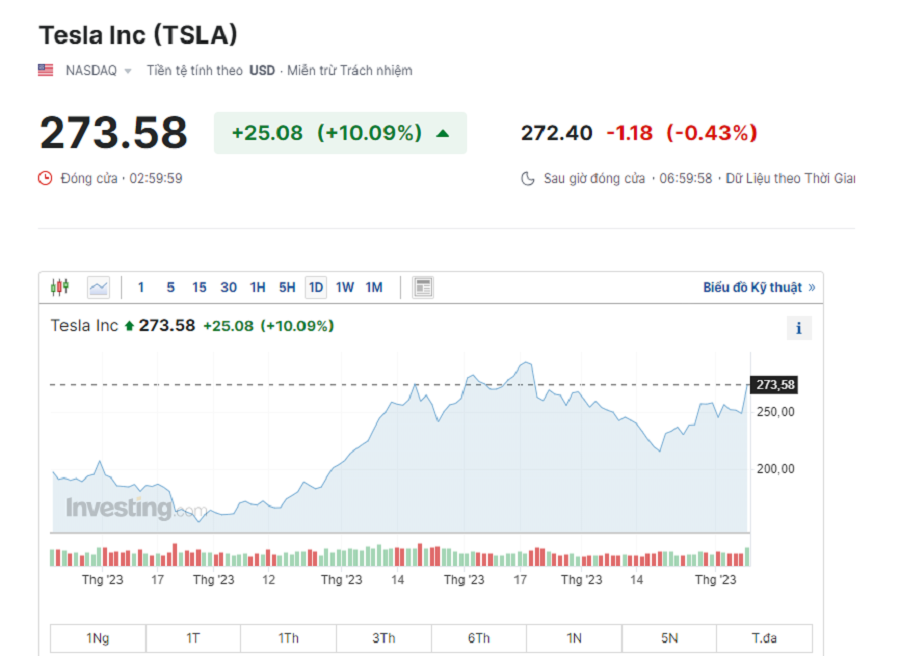Click the after-hours moon icon

tap(528, 178)
